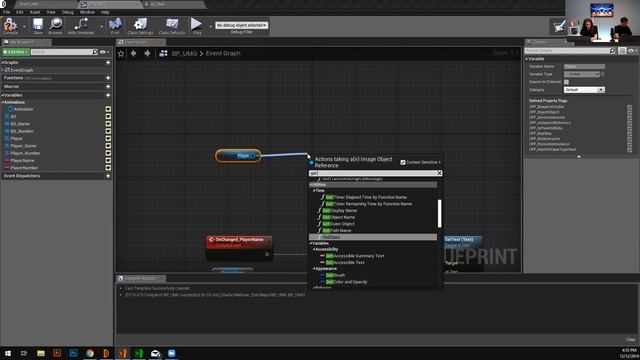The height and width of the screenshot is (360, 640).
Task: Toggle visibility eye for BG_Name variable
Action: pyautogui.click(x=108, y=124)
